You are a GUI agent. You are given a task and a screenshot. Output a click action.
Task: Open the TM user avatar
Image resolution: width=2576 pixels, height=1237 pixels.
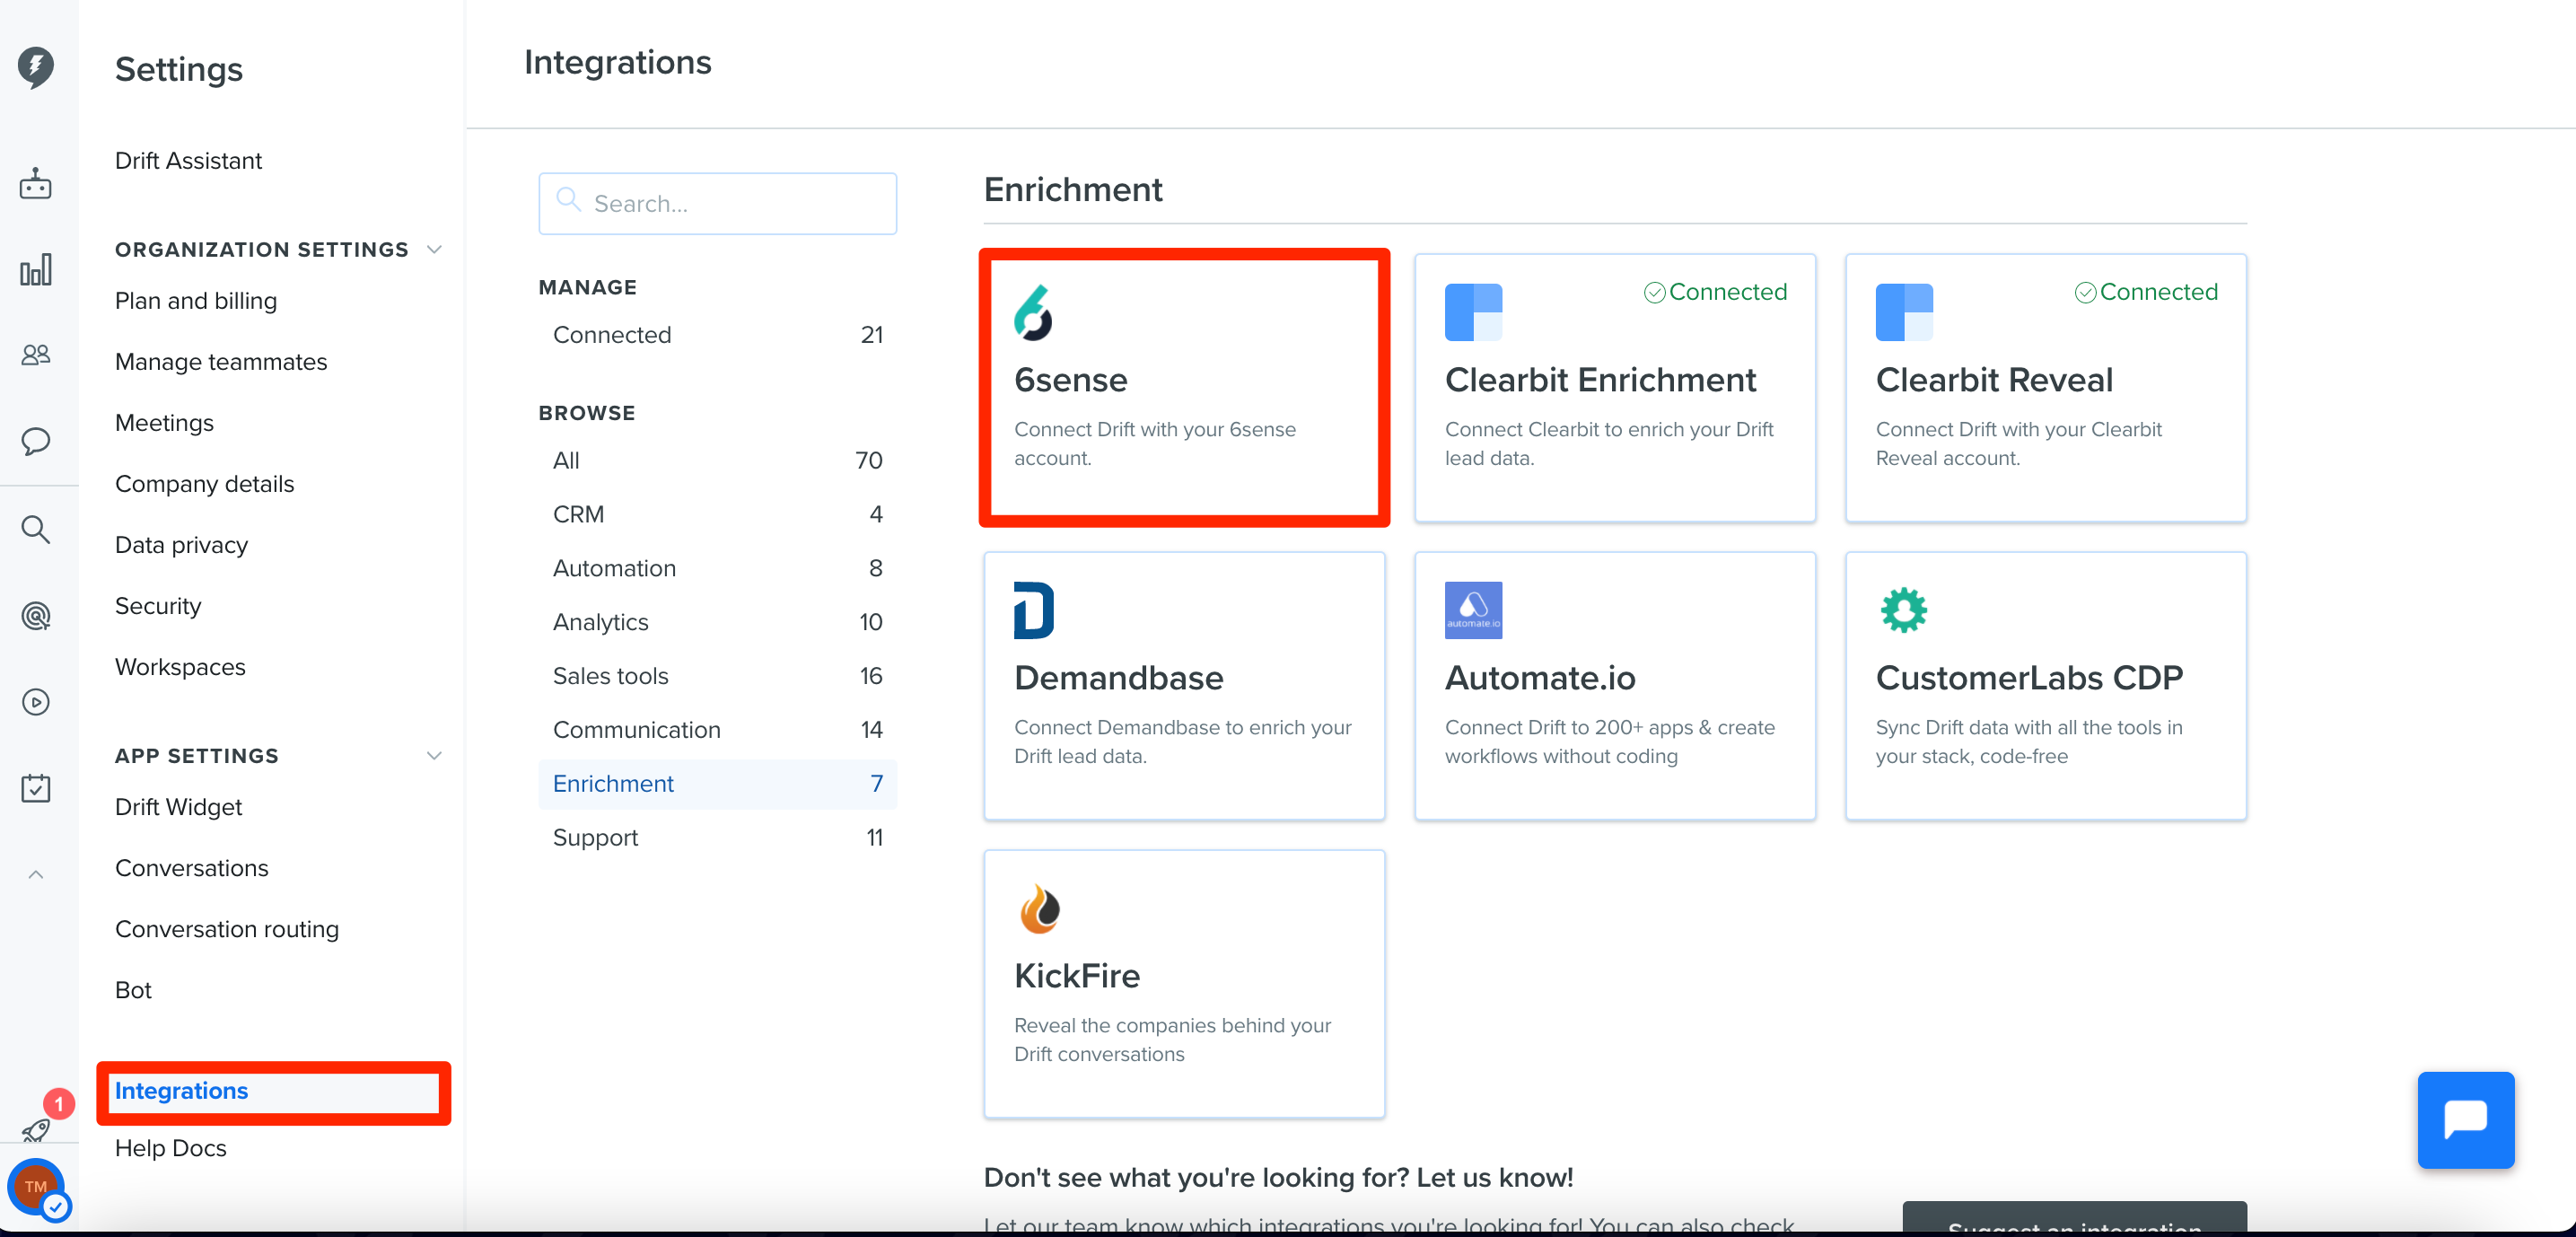37,1187
